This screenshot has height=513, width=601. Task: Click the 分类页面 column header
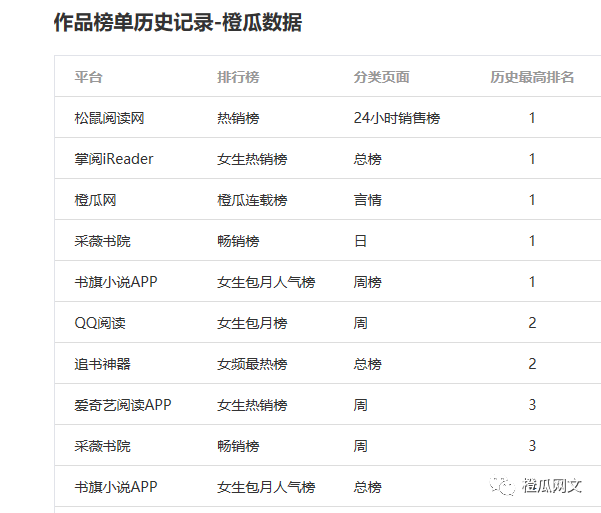click(x=381, y=77)
